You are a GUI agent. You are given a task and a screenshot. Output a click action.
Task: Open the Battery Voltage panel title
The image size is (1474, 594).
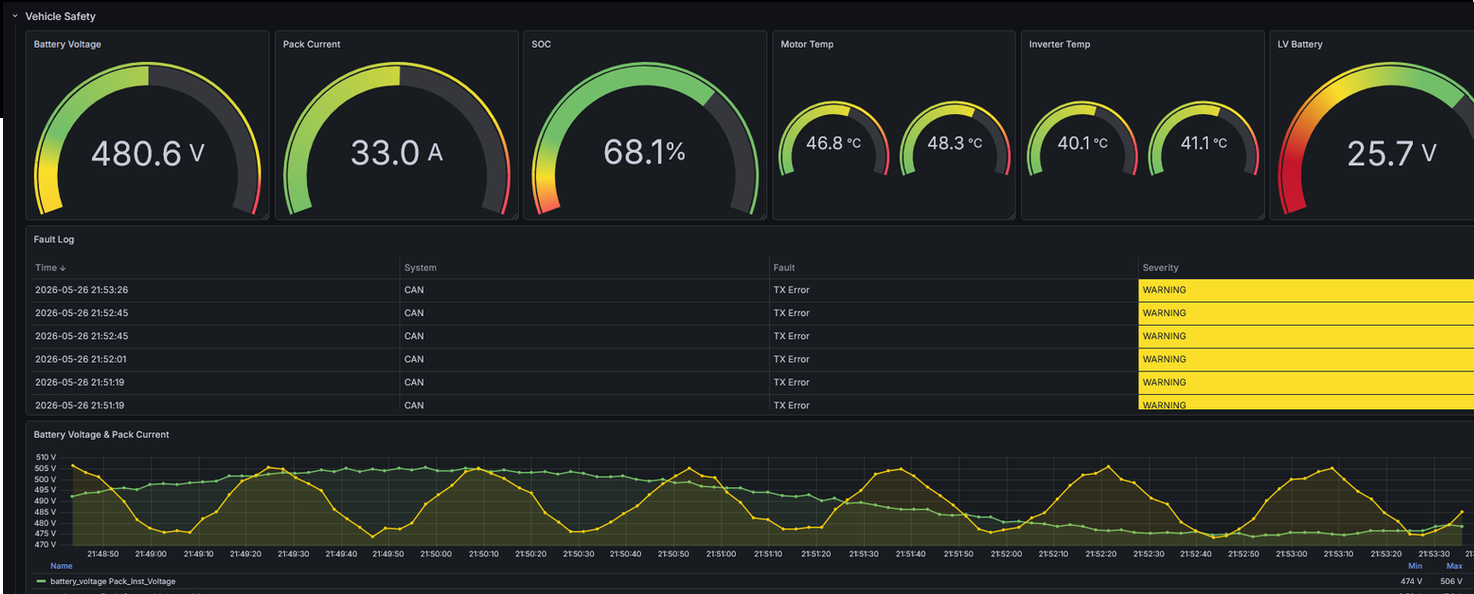pos(67,44)
